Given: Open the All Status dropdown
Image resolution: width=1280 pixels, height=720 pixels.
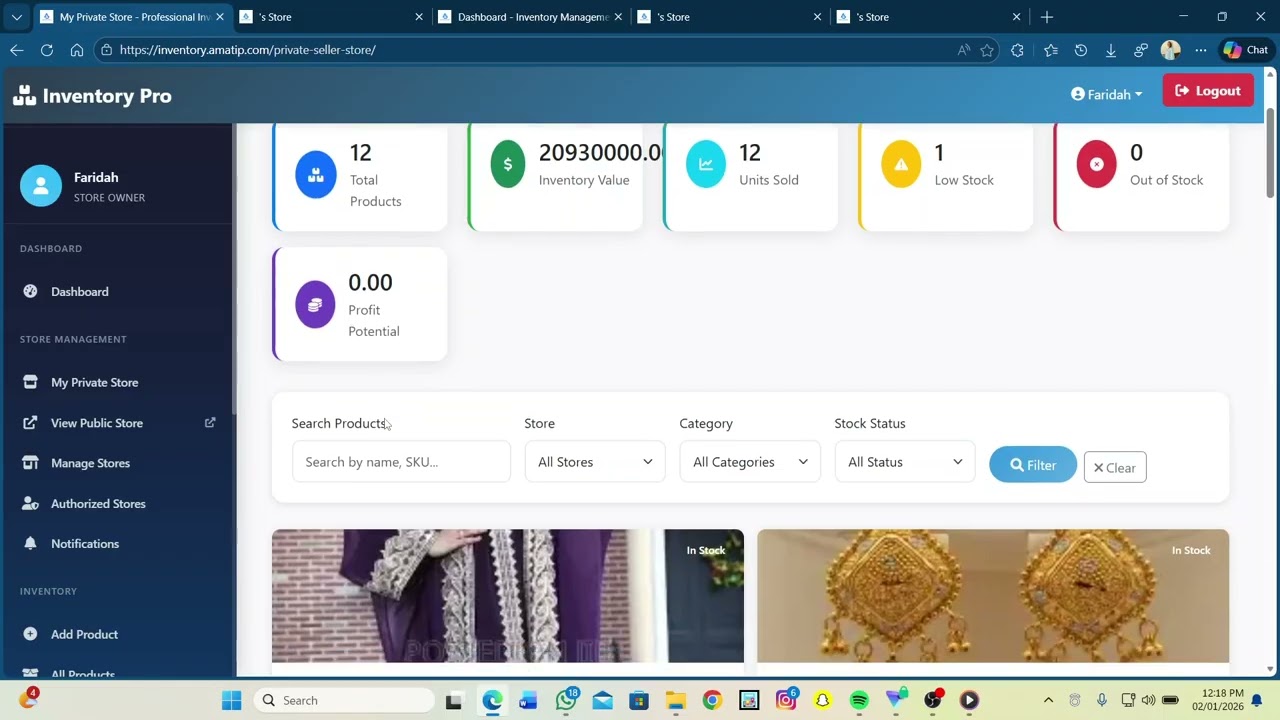Looking at the screenshot, I should tap(905, 462).
